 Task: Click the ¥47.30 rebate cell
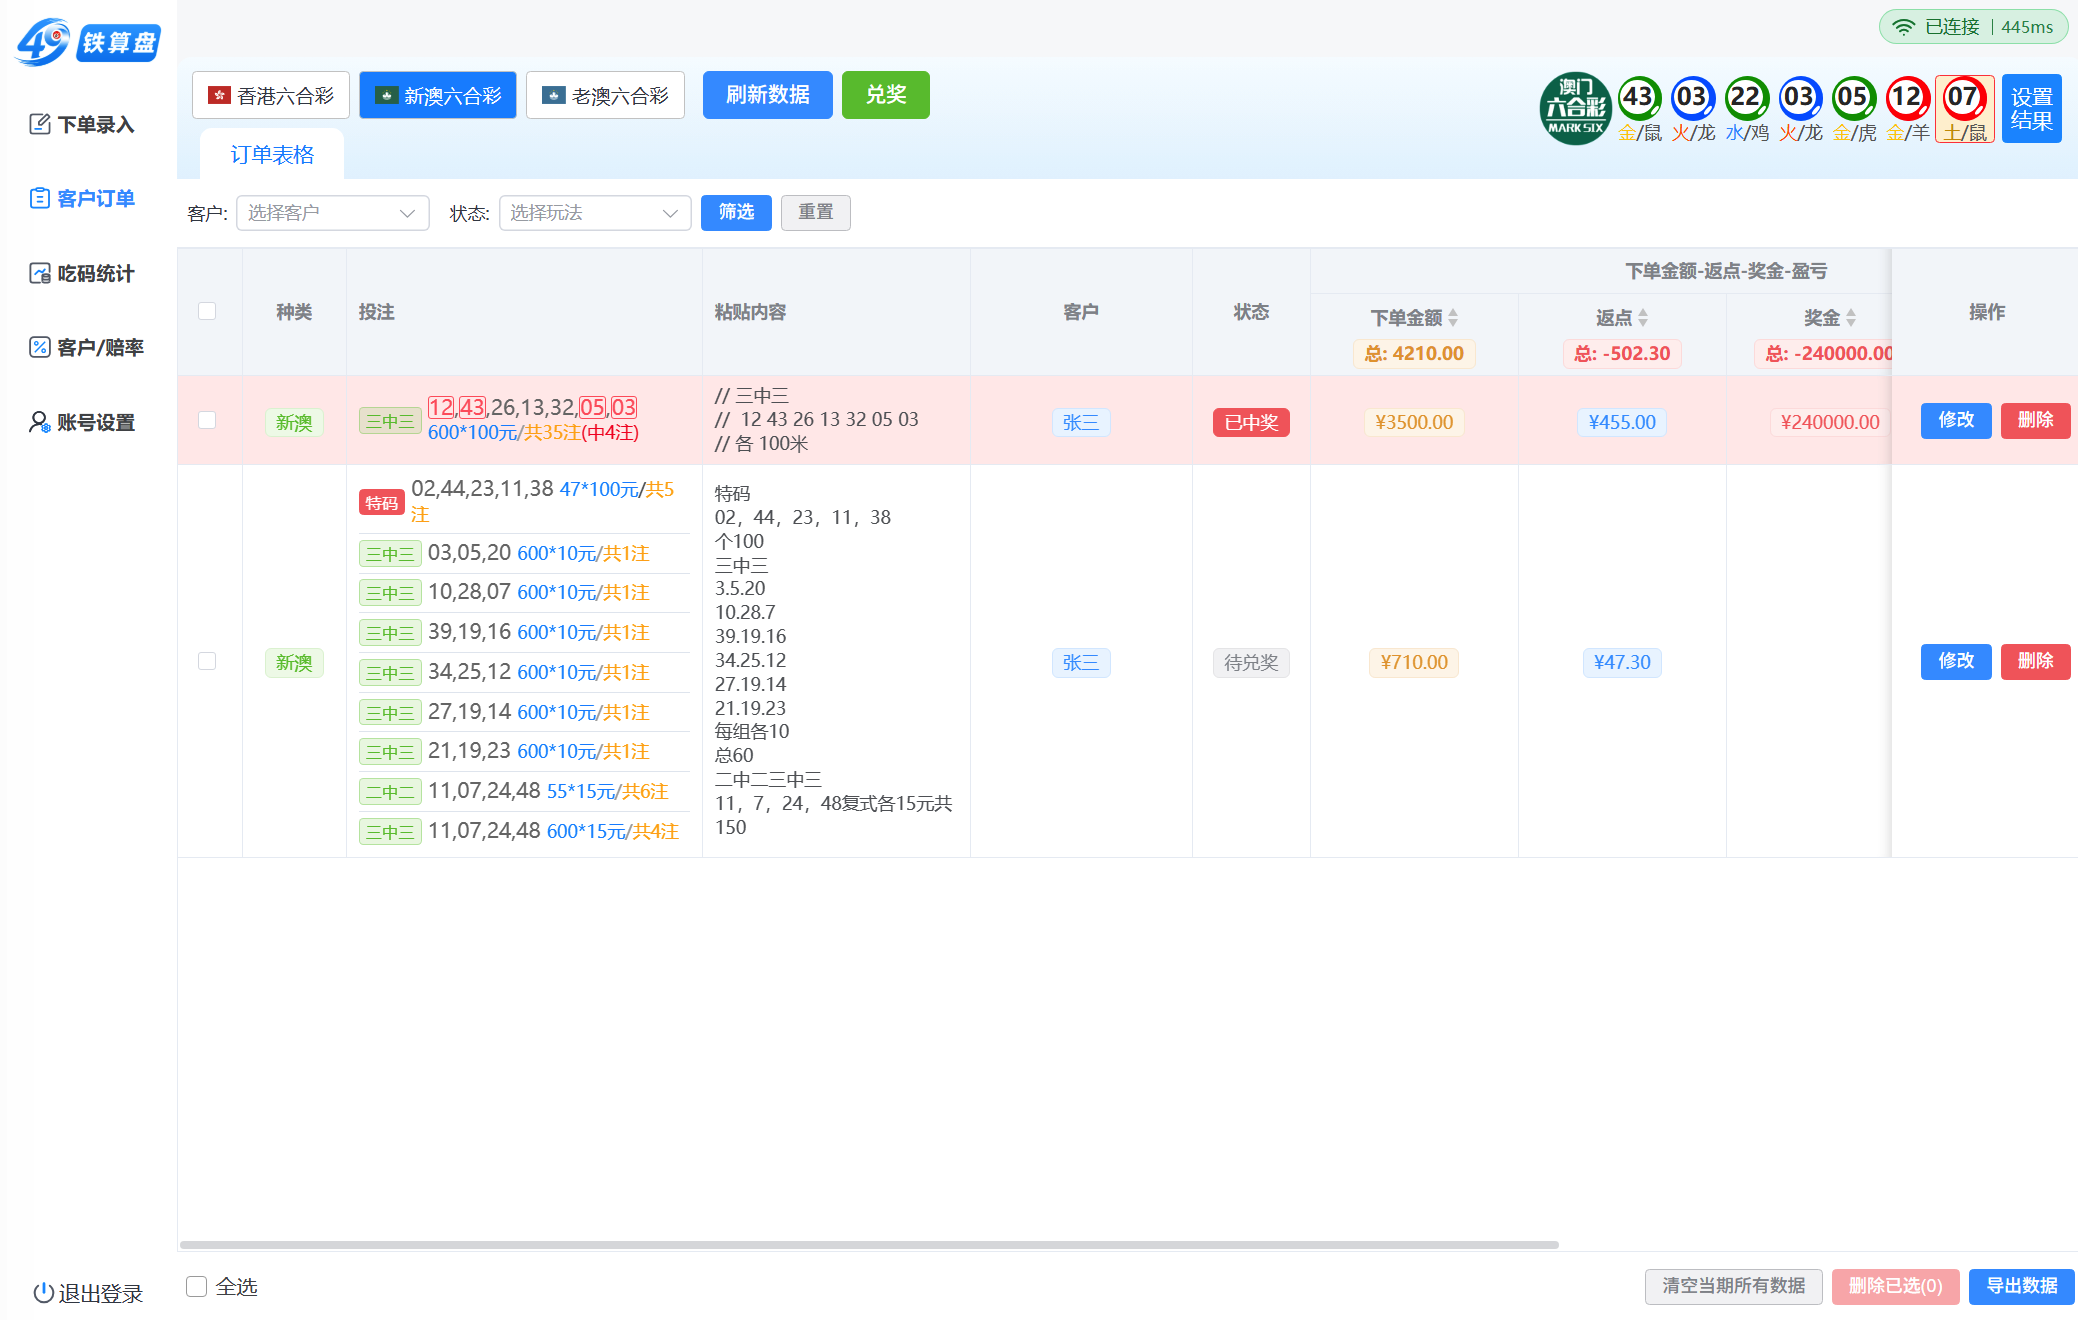click(1622, 662)
